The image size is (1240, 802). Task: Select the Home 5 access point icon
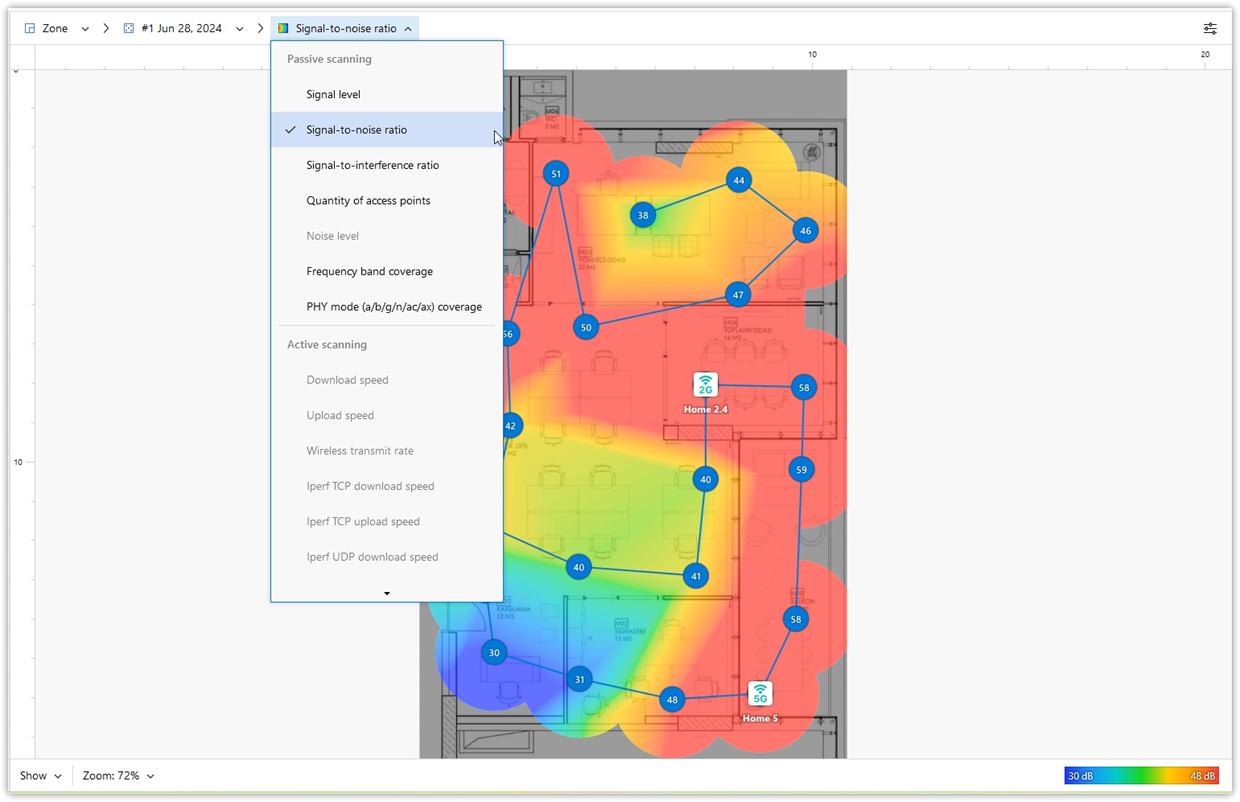760,693
